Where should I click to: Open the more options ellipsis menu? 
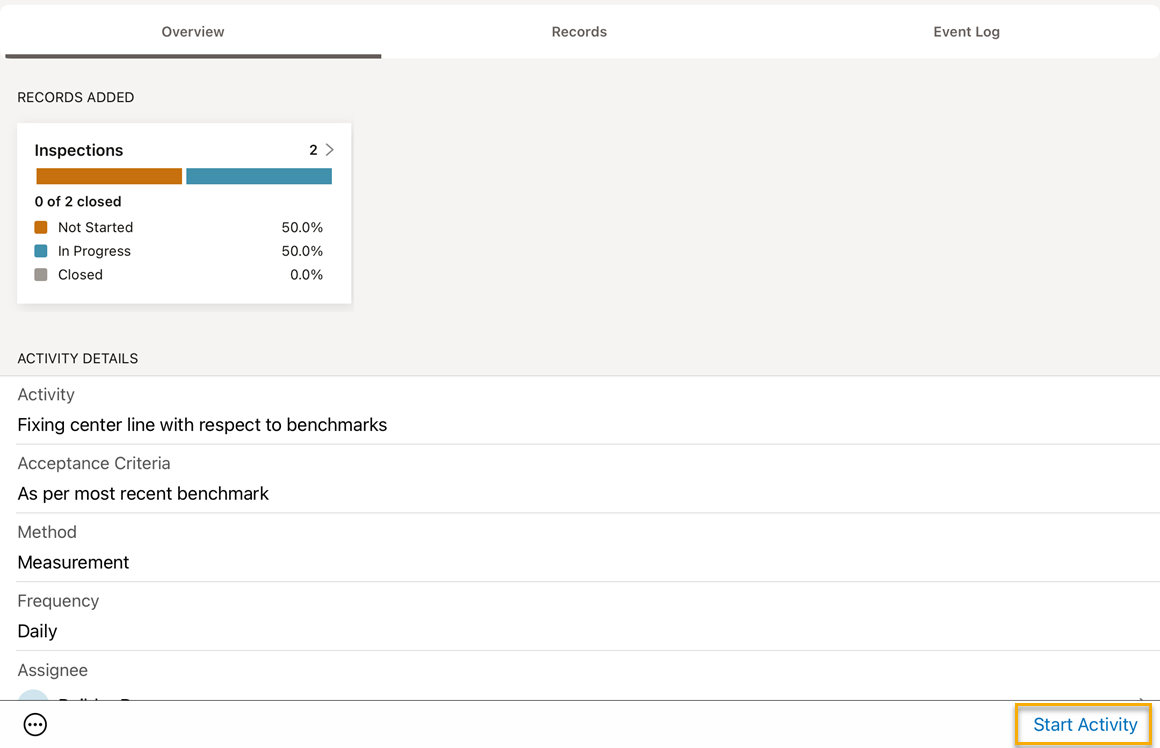click(35, 725)
